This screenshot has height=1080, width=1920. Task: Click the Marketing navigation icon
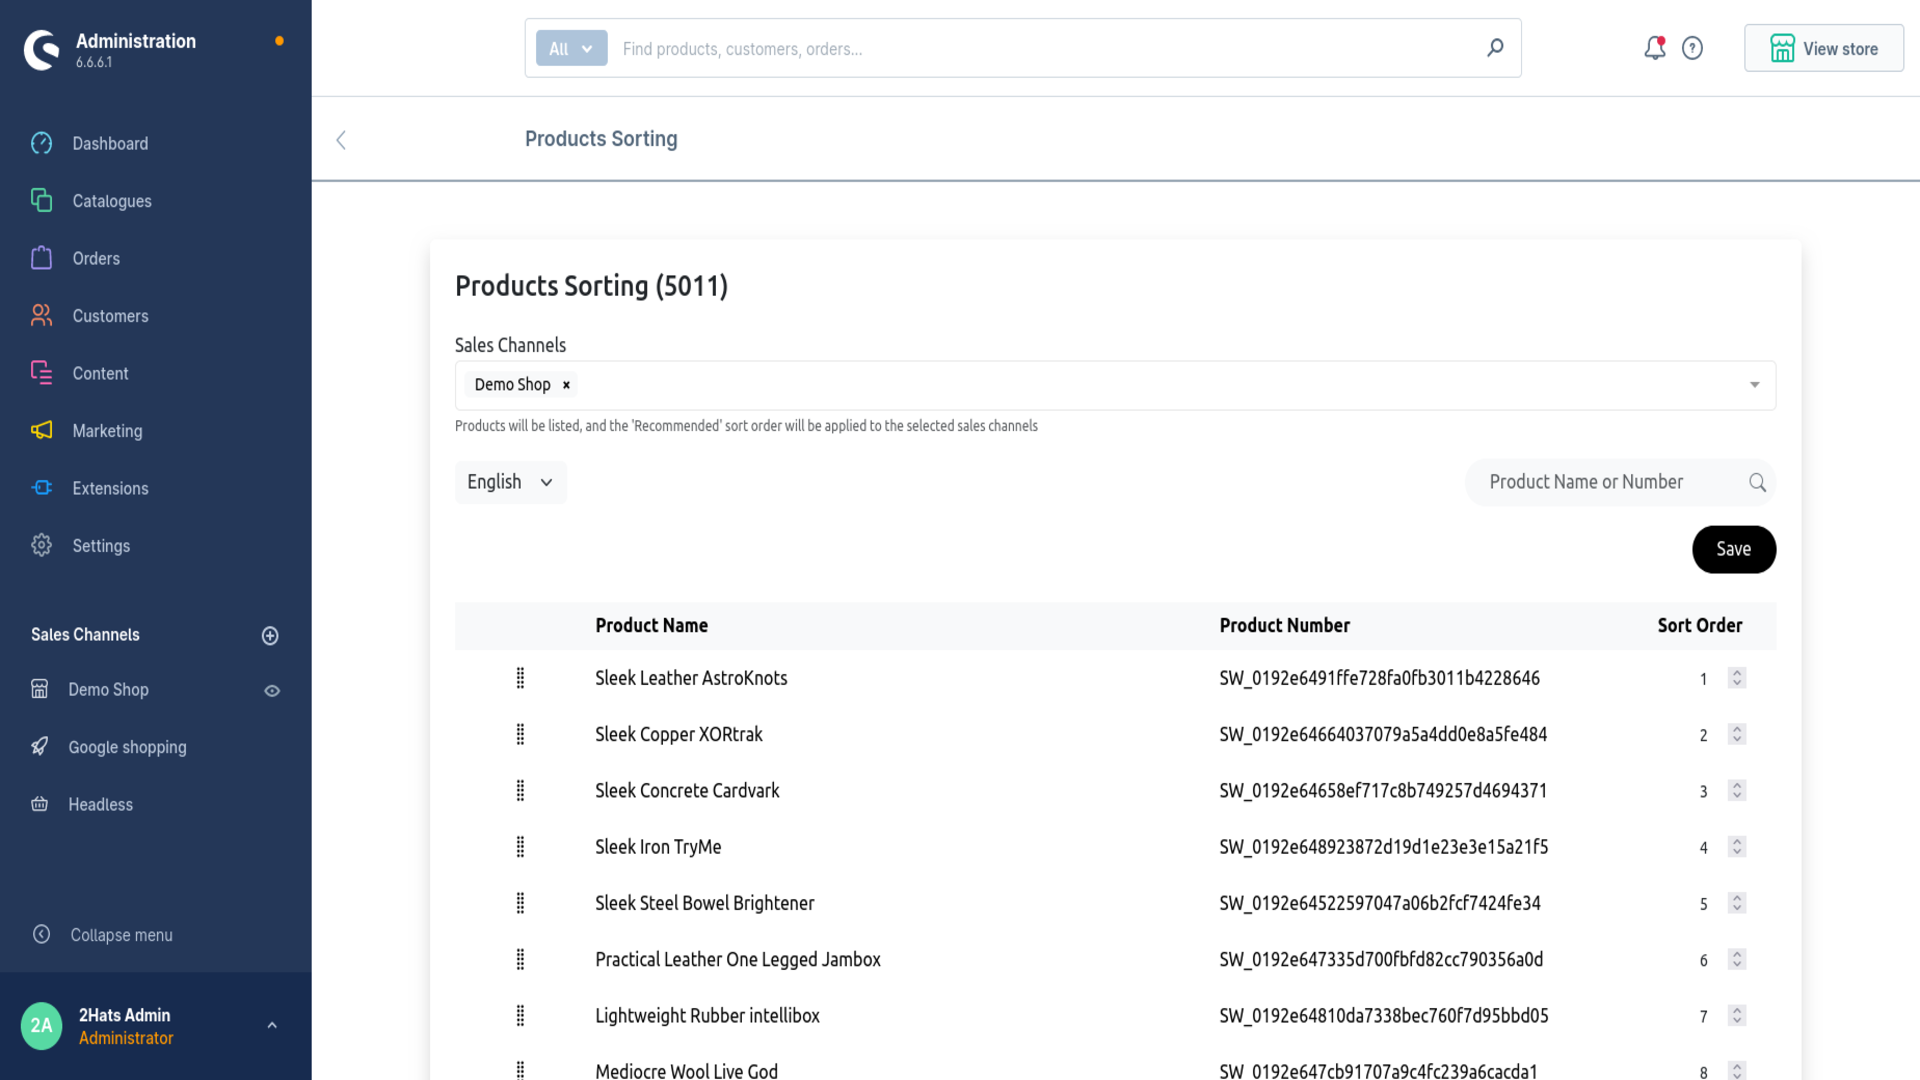pos(41,430)
